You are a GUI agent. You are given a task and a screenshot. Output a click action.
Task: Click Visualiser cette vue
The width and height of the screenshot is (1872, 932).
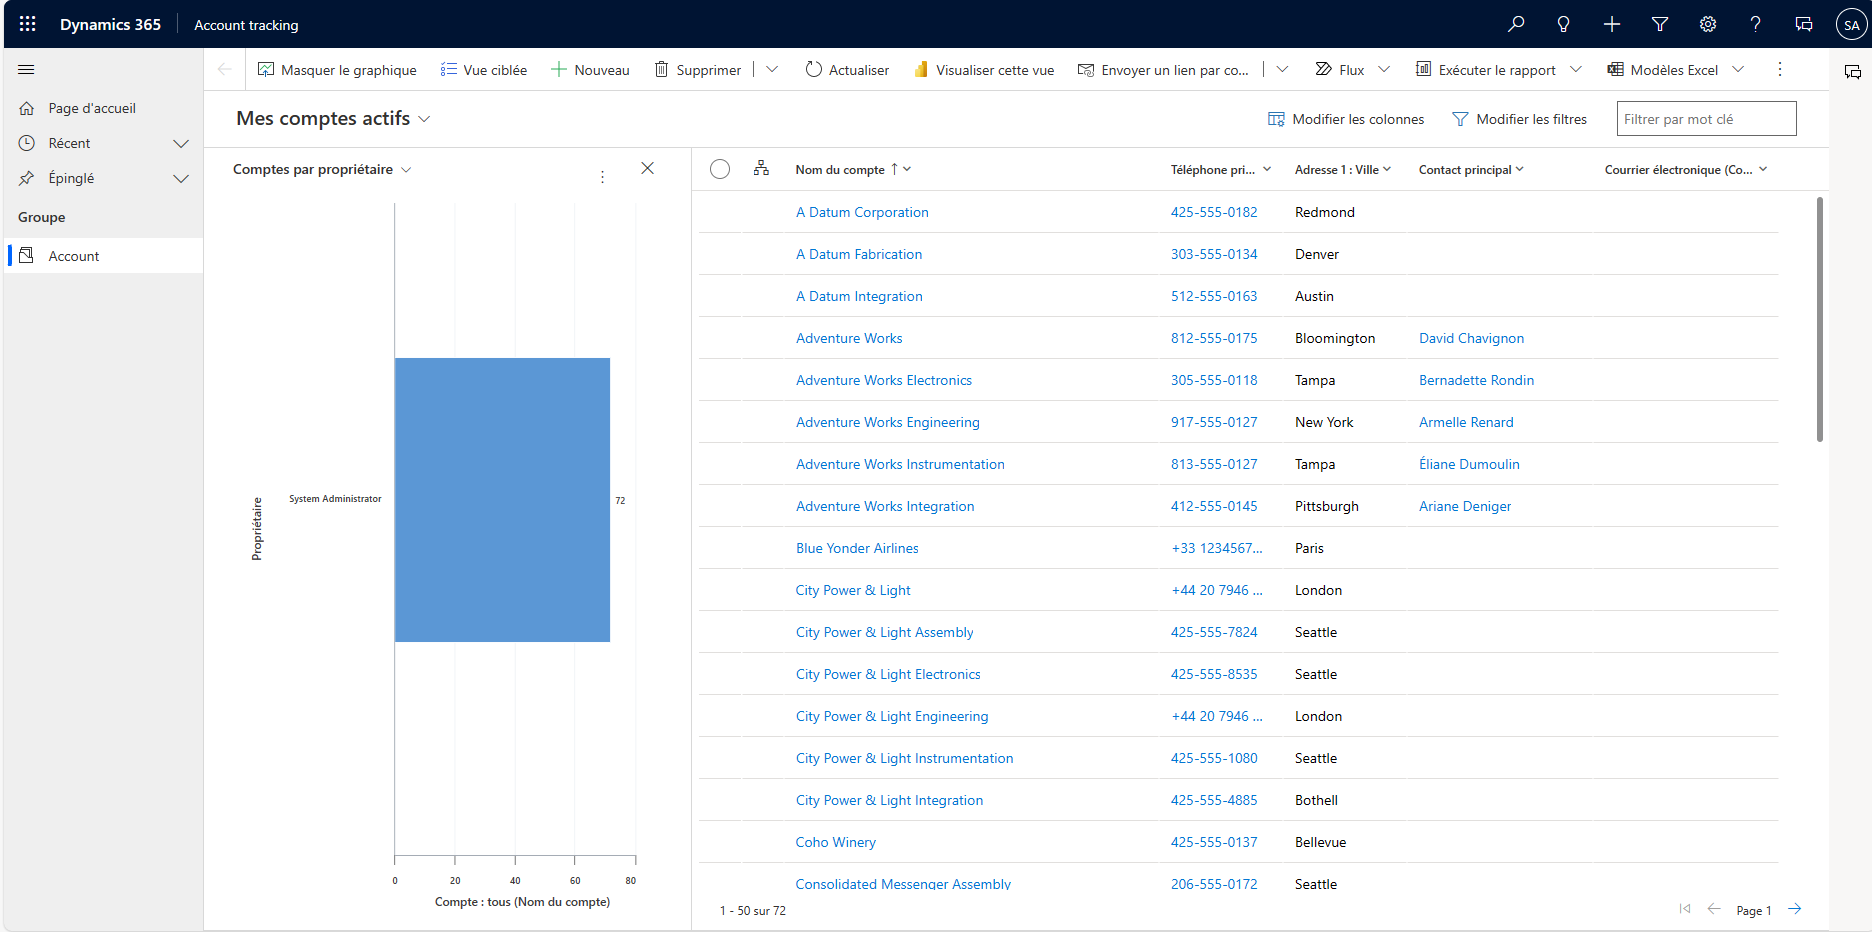984,70
